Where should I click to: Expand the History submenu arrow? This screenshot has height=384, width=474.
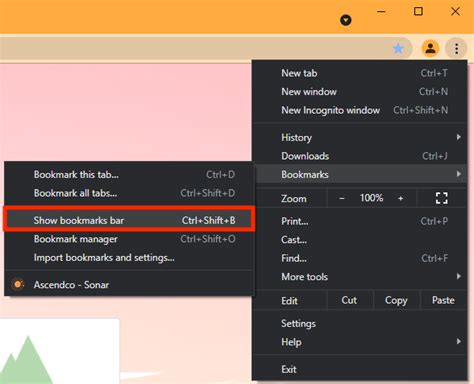[x=459, y=137]
